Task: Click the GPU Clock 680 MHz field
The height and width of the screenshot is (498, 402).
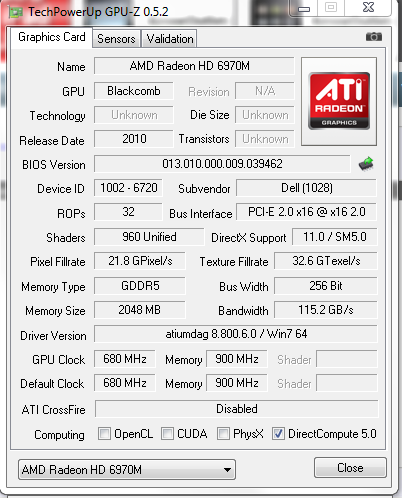Action: (125, 359)
